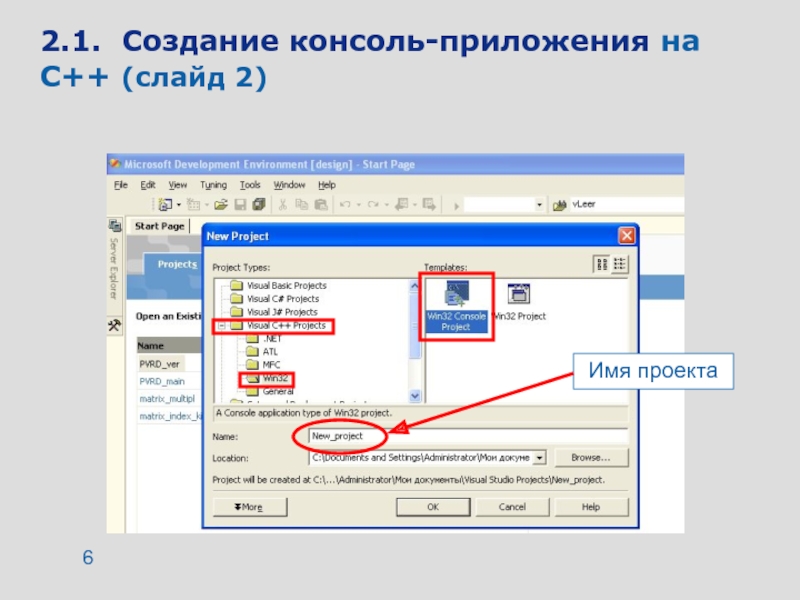Click the New Project toolbar icon
800x600 pixels.
[165, 205]
